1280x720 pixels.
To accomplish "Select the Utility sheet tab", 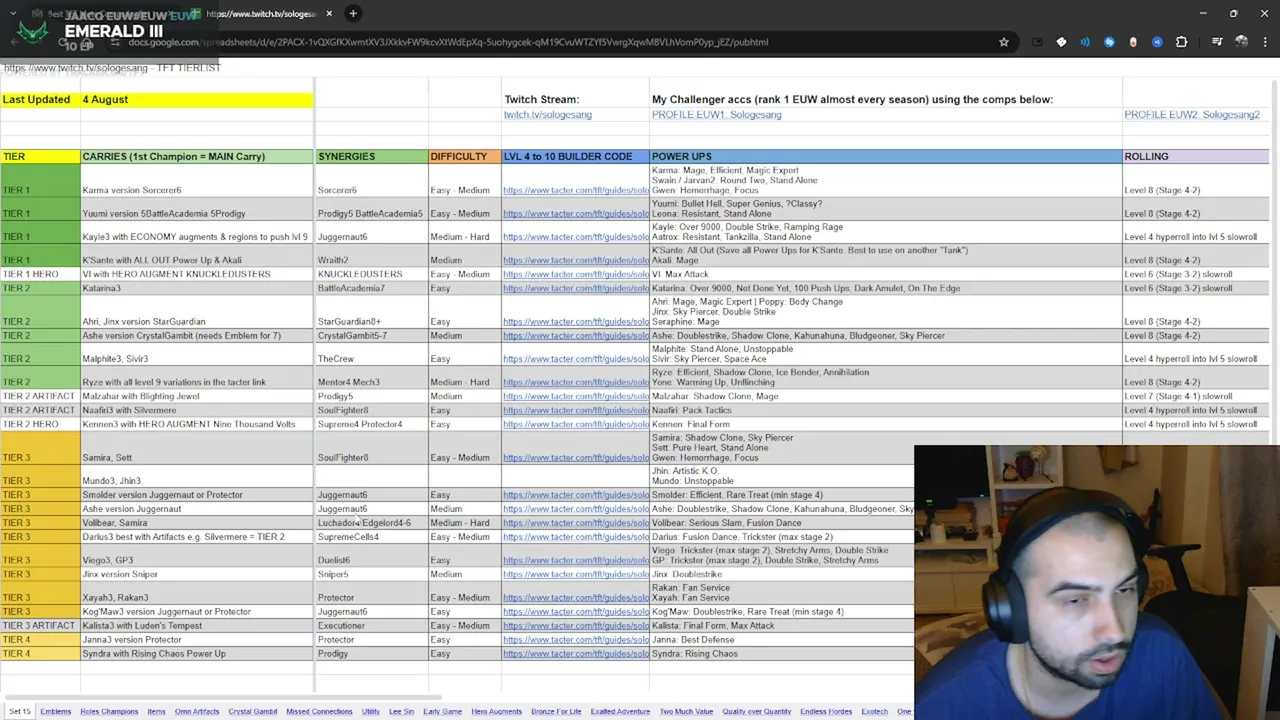I will coord(370,711).
